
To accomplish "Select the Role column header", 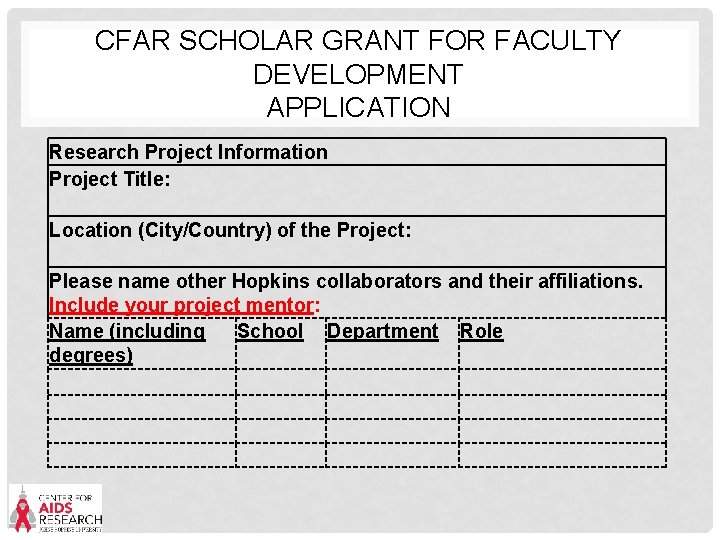I will click(x=481, y=331).
